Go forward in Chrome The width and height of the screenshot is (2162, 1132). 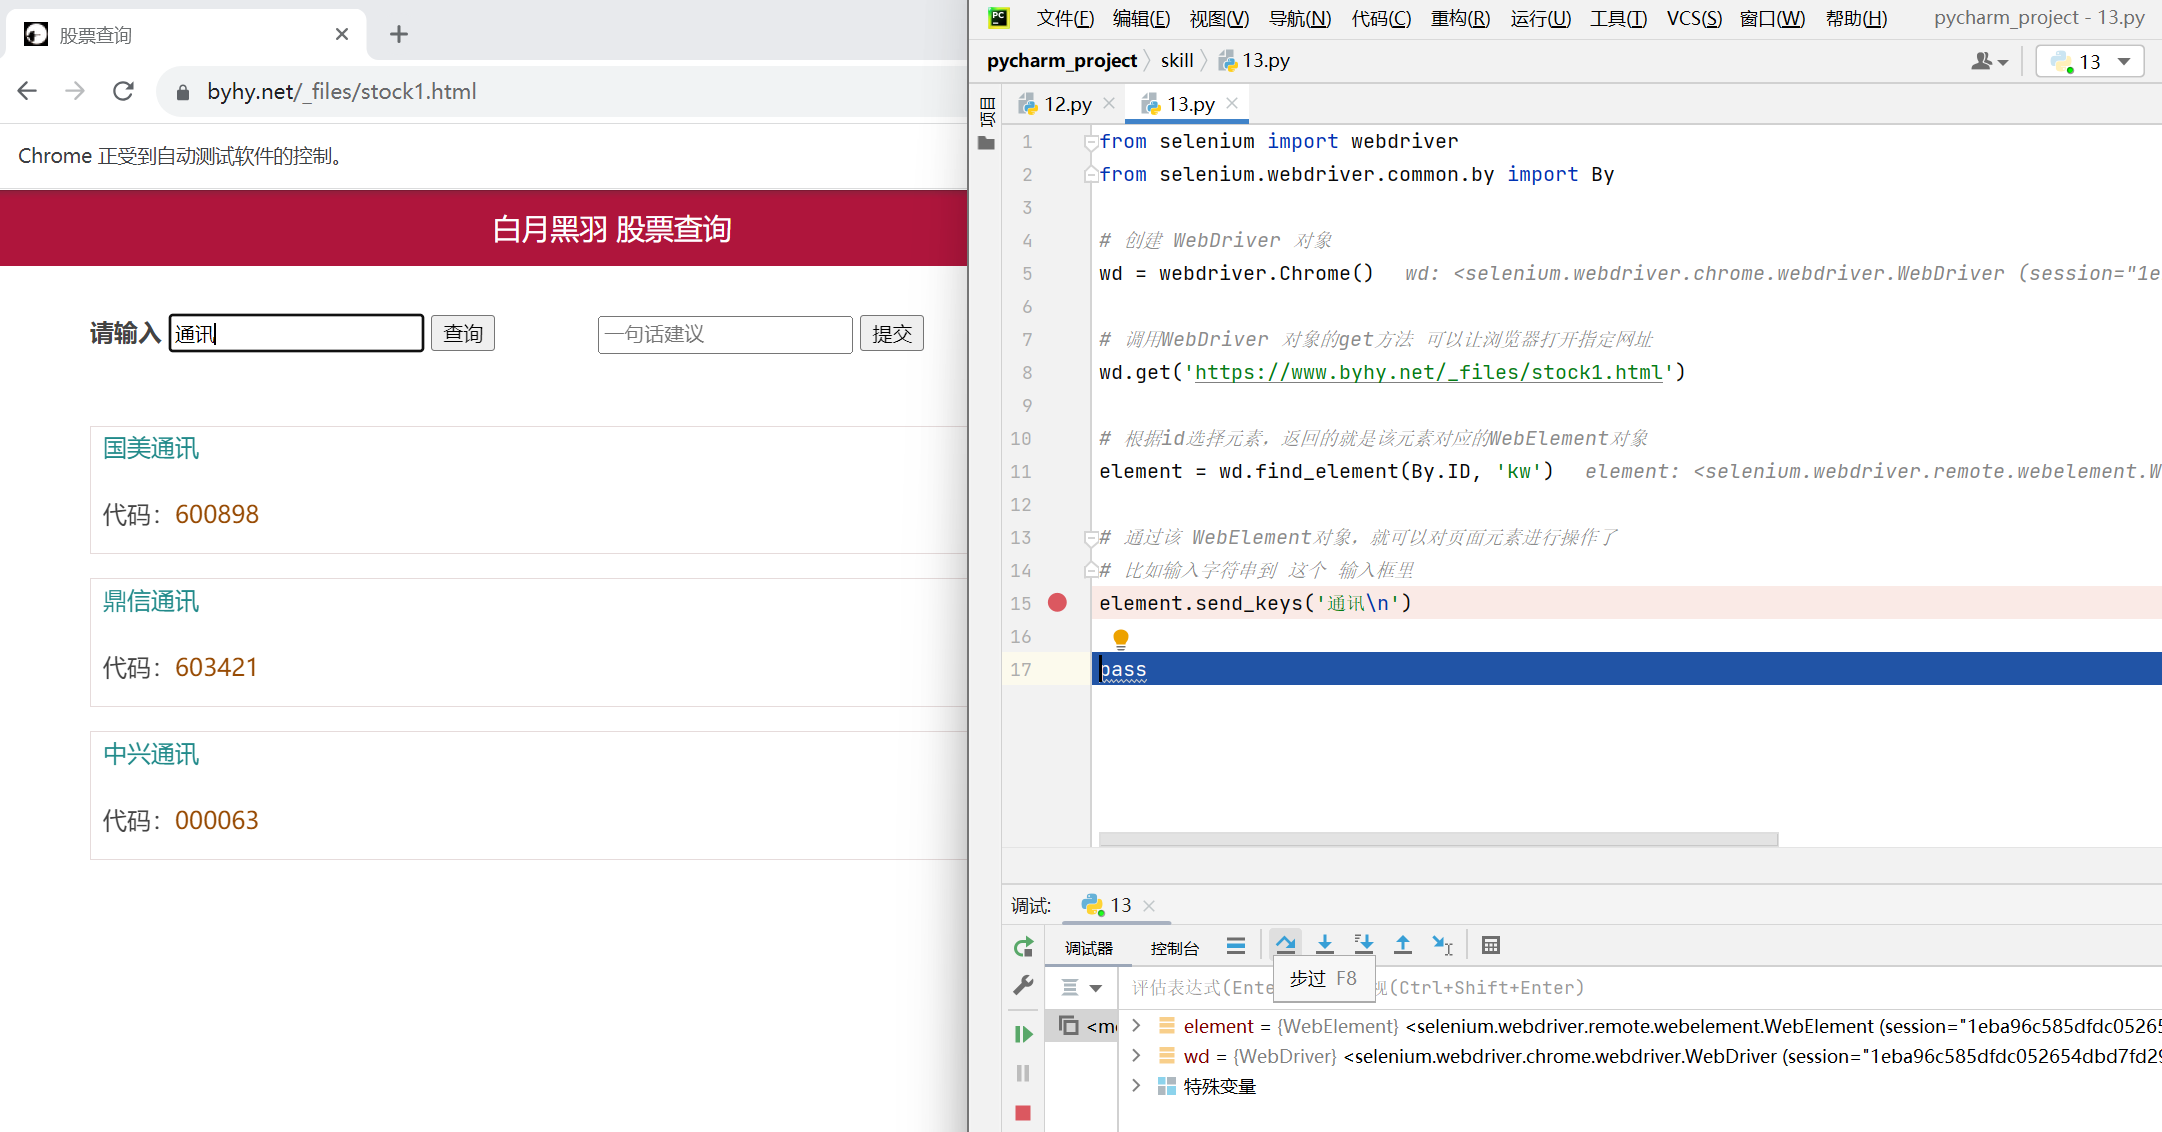coord(75,91)
